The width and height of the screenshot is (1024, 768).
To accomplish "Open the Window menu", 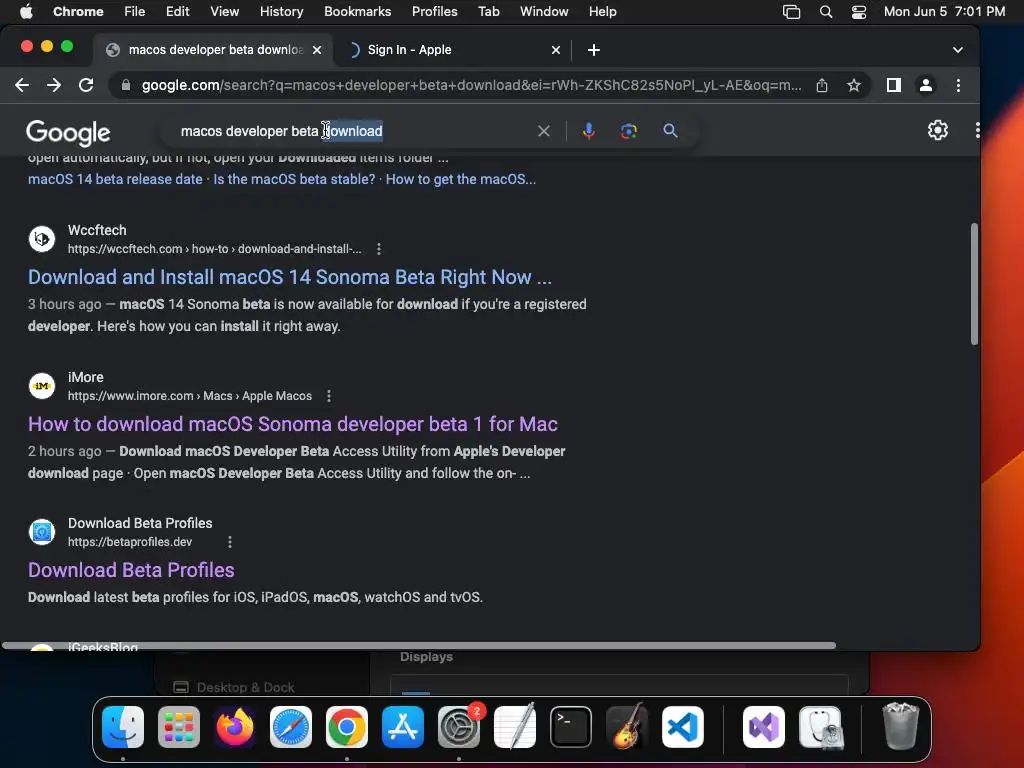I will [x=544, y=11].
